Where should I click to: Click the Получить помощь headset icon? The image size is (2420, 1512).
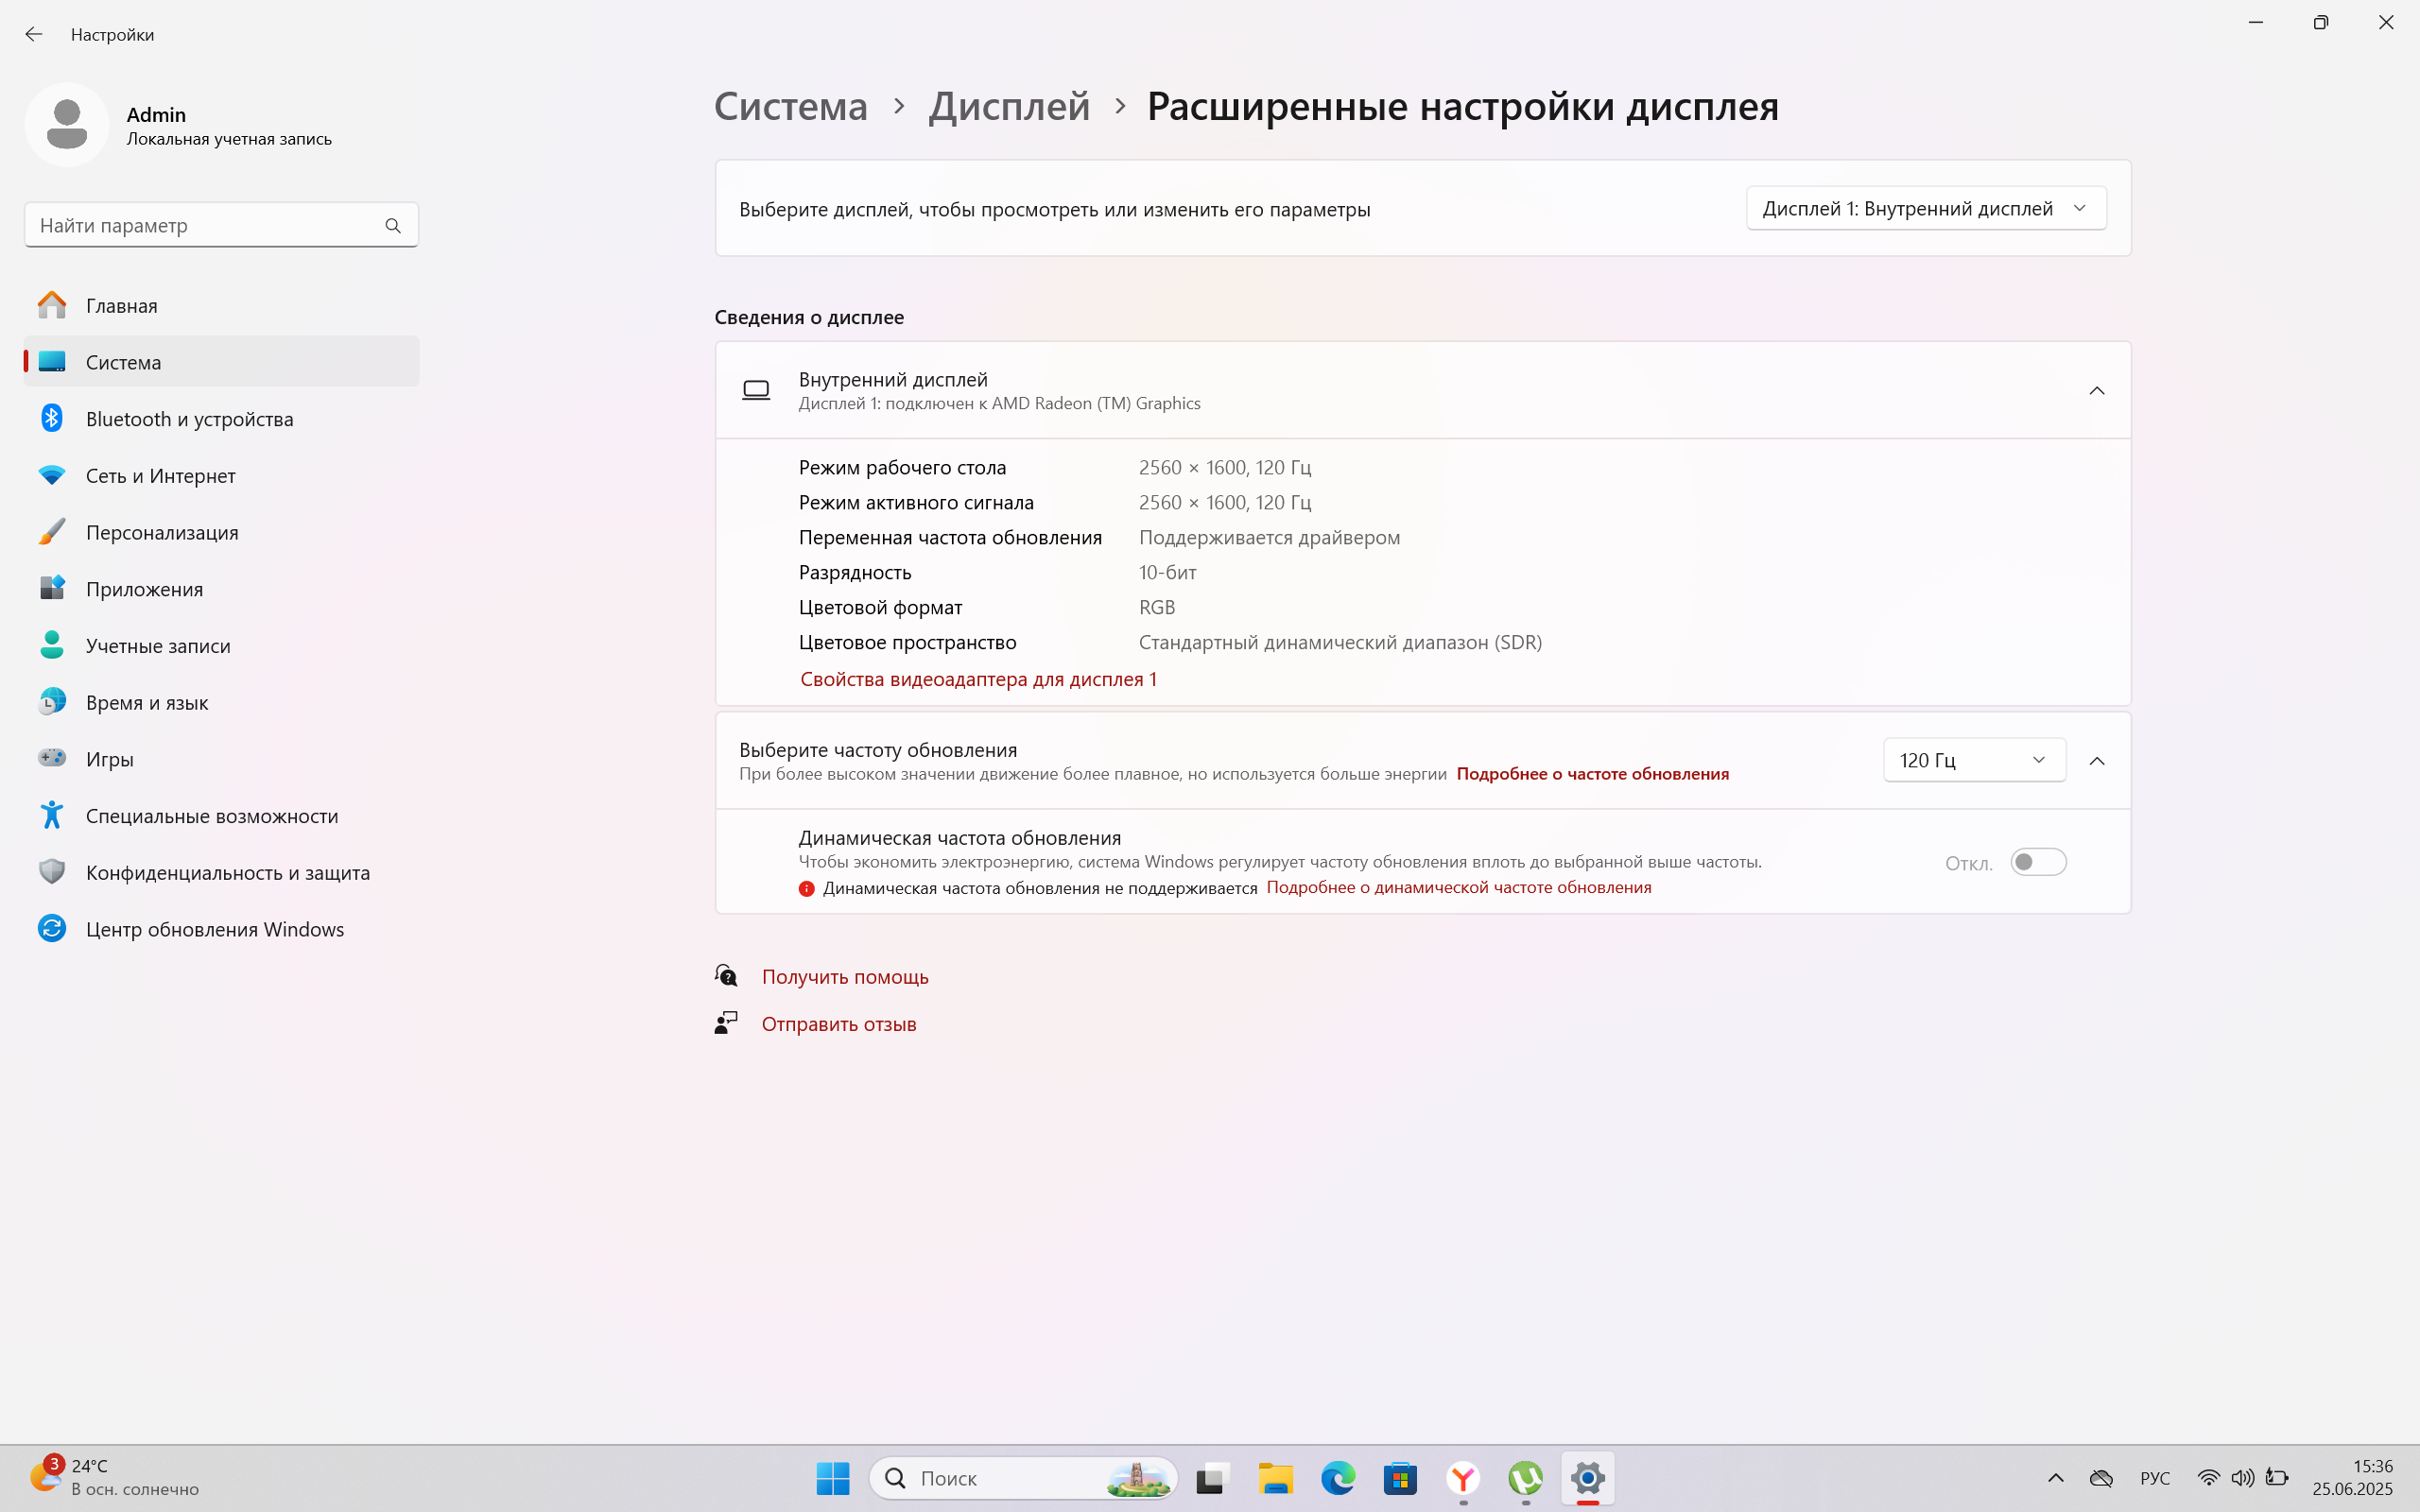coord(726,975)
